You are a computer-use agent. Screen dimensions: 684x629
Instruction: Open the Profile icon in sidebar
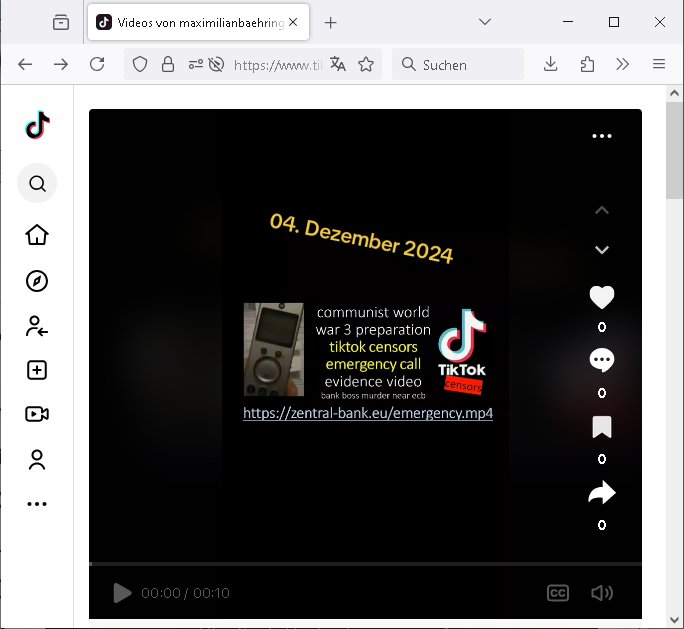pyautogui.click(x=37, y=460)
